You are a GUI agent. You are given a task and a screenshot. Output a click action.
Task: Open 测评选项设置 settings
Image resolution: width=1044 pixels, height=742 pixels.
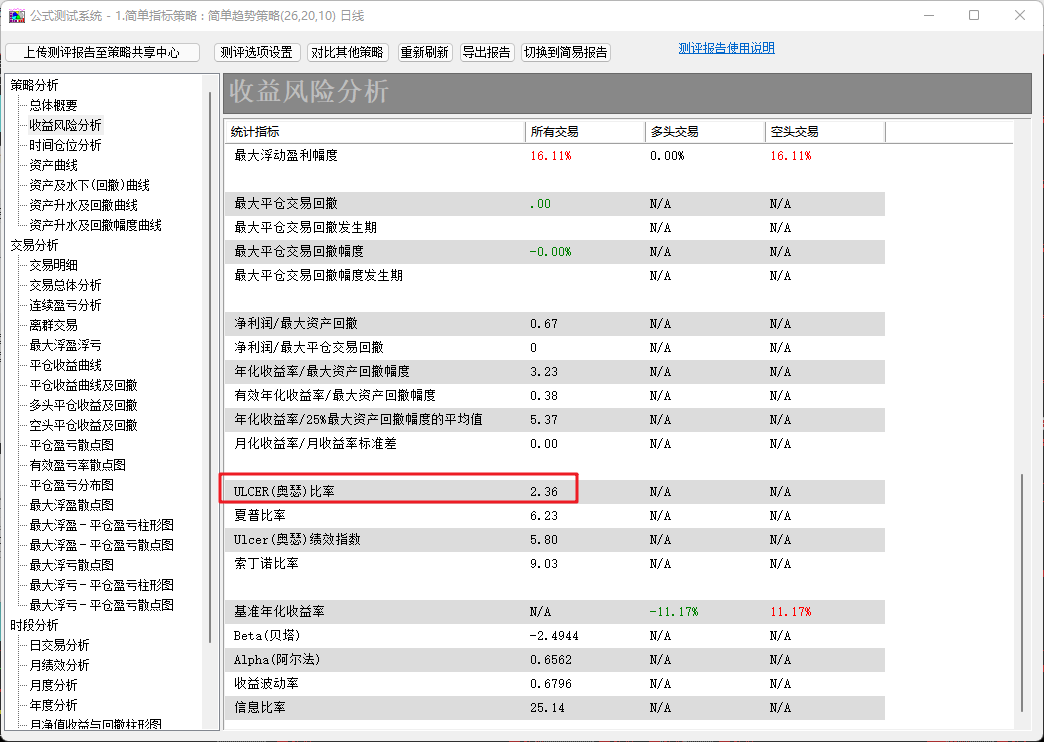pos(257,52)
